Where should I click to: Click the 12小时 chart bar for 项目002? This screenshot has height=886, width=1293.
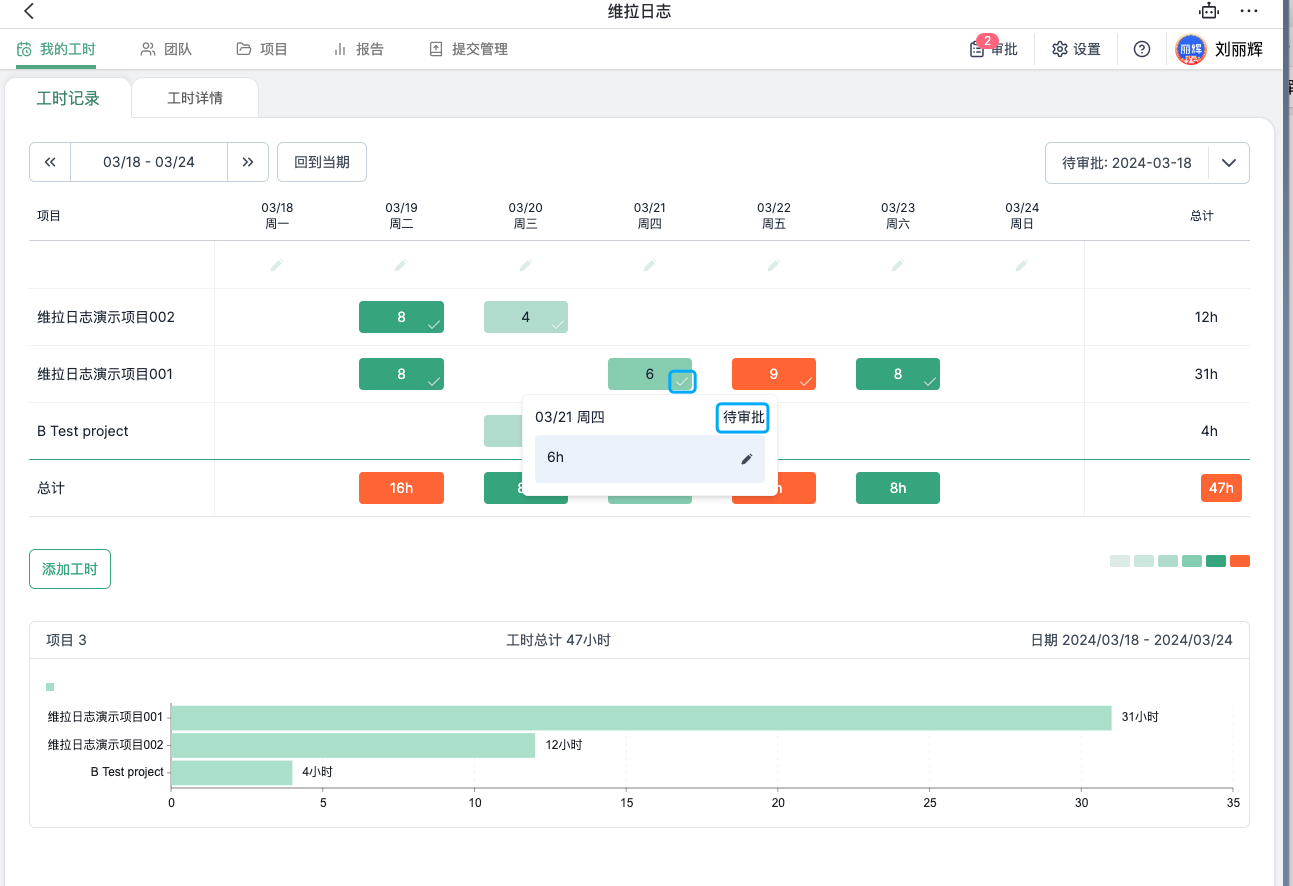point(353,745)
